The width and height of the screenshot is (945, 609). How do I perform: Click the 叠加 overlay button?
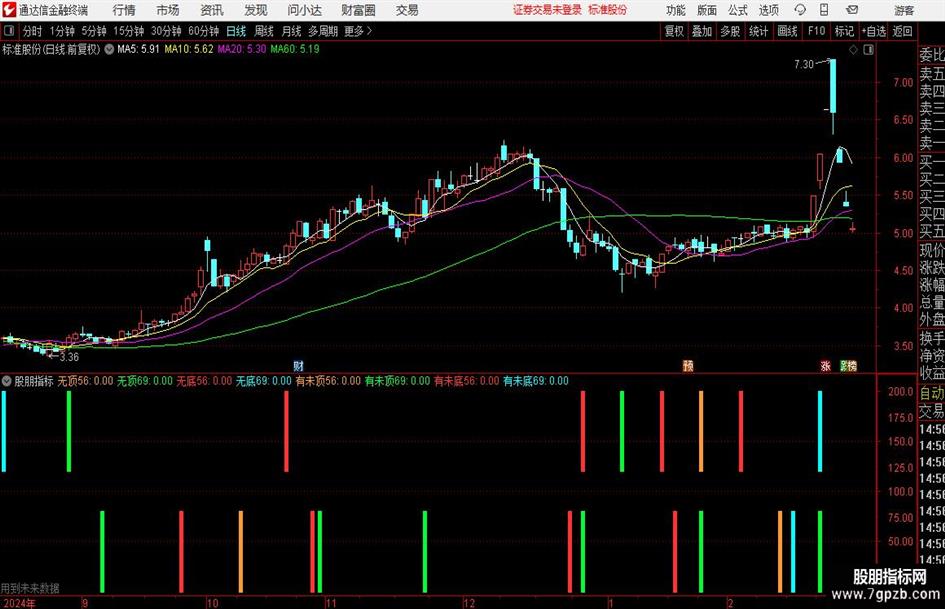tap(702, 31)
